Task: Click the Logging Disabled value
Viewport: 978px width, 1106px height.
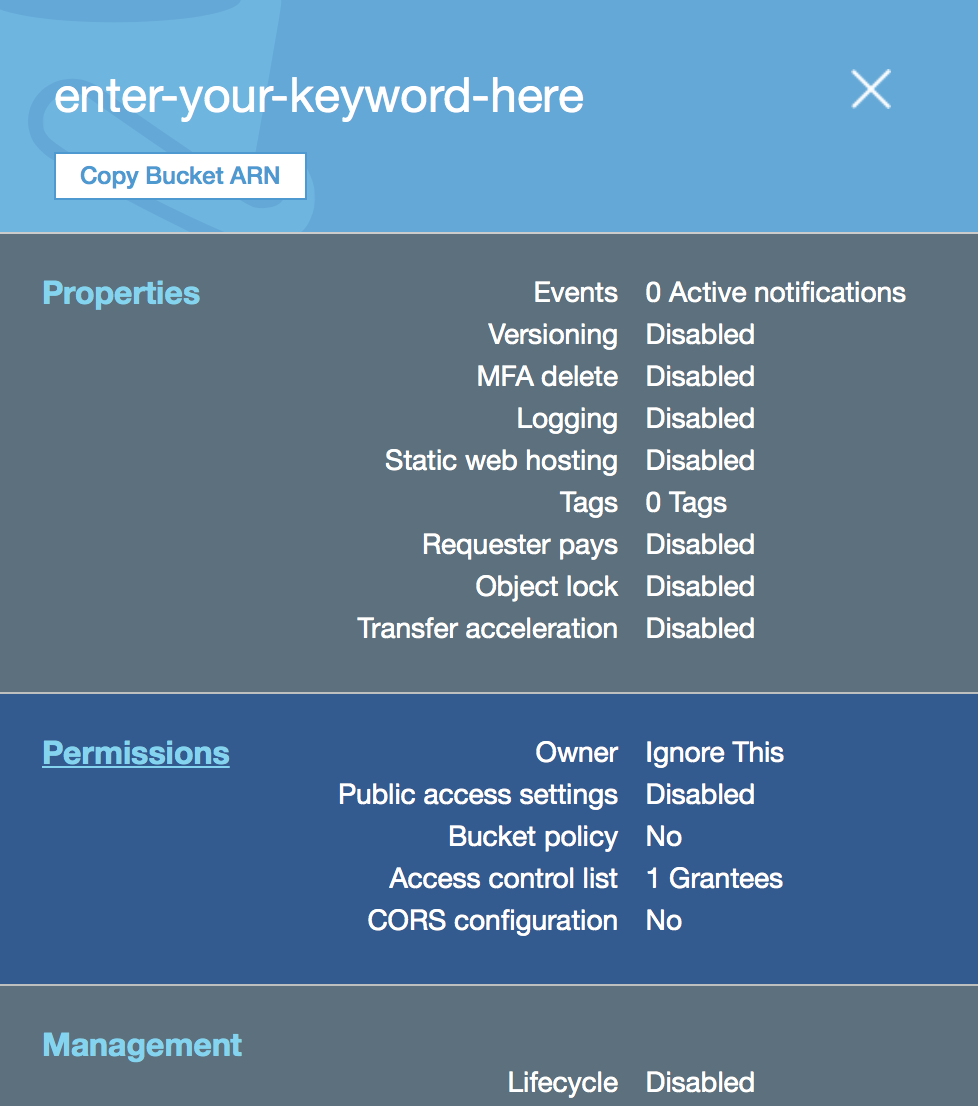Action: pos(700,418)
